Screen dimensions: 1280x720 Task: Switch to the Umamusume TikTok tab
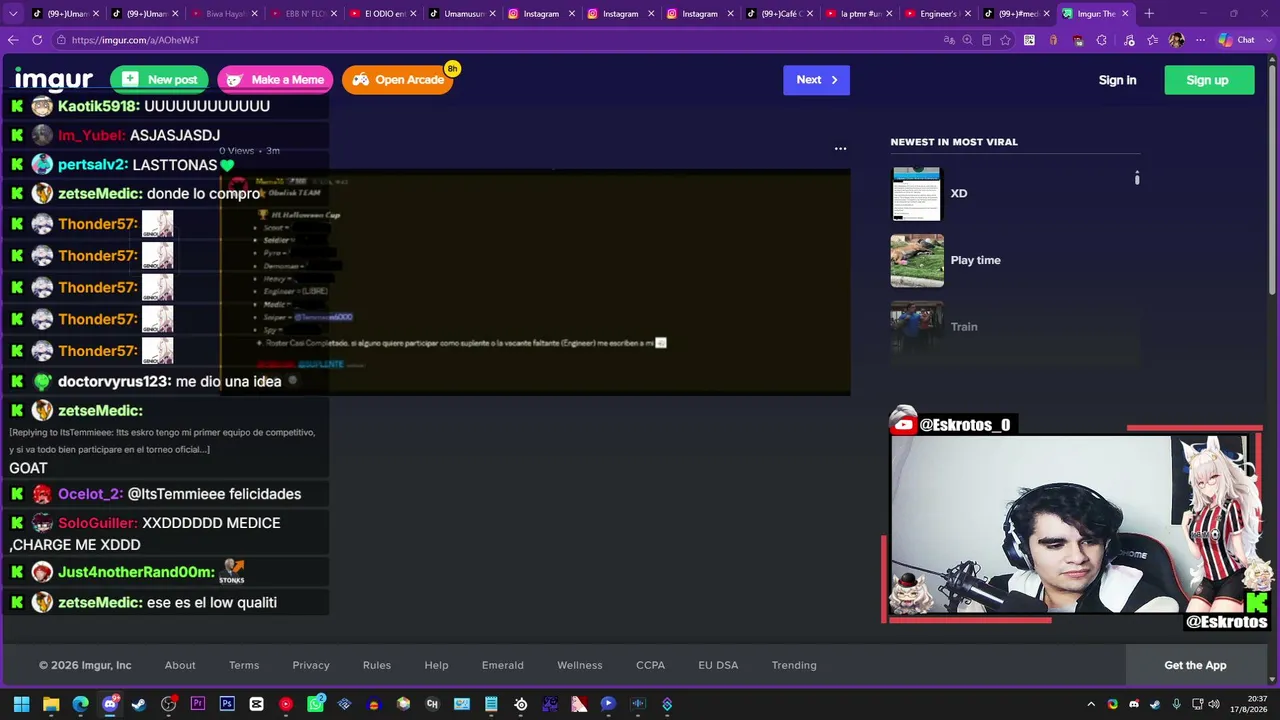point(462,14)
